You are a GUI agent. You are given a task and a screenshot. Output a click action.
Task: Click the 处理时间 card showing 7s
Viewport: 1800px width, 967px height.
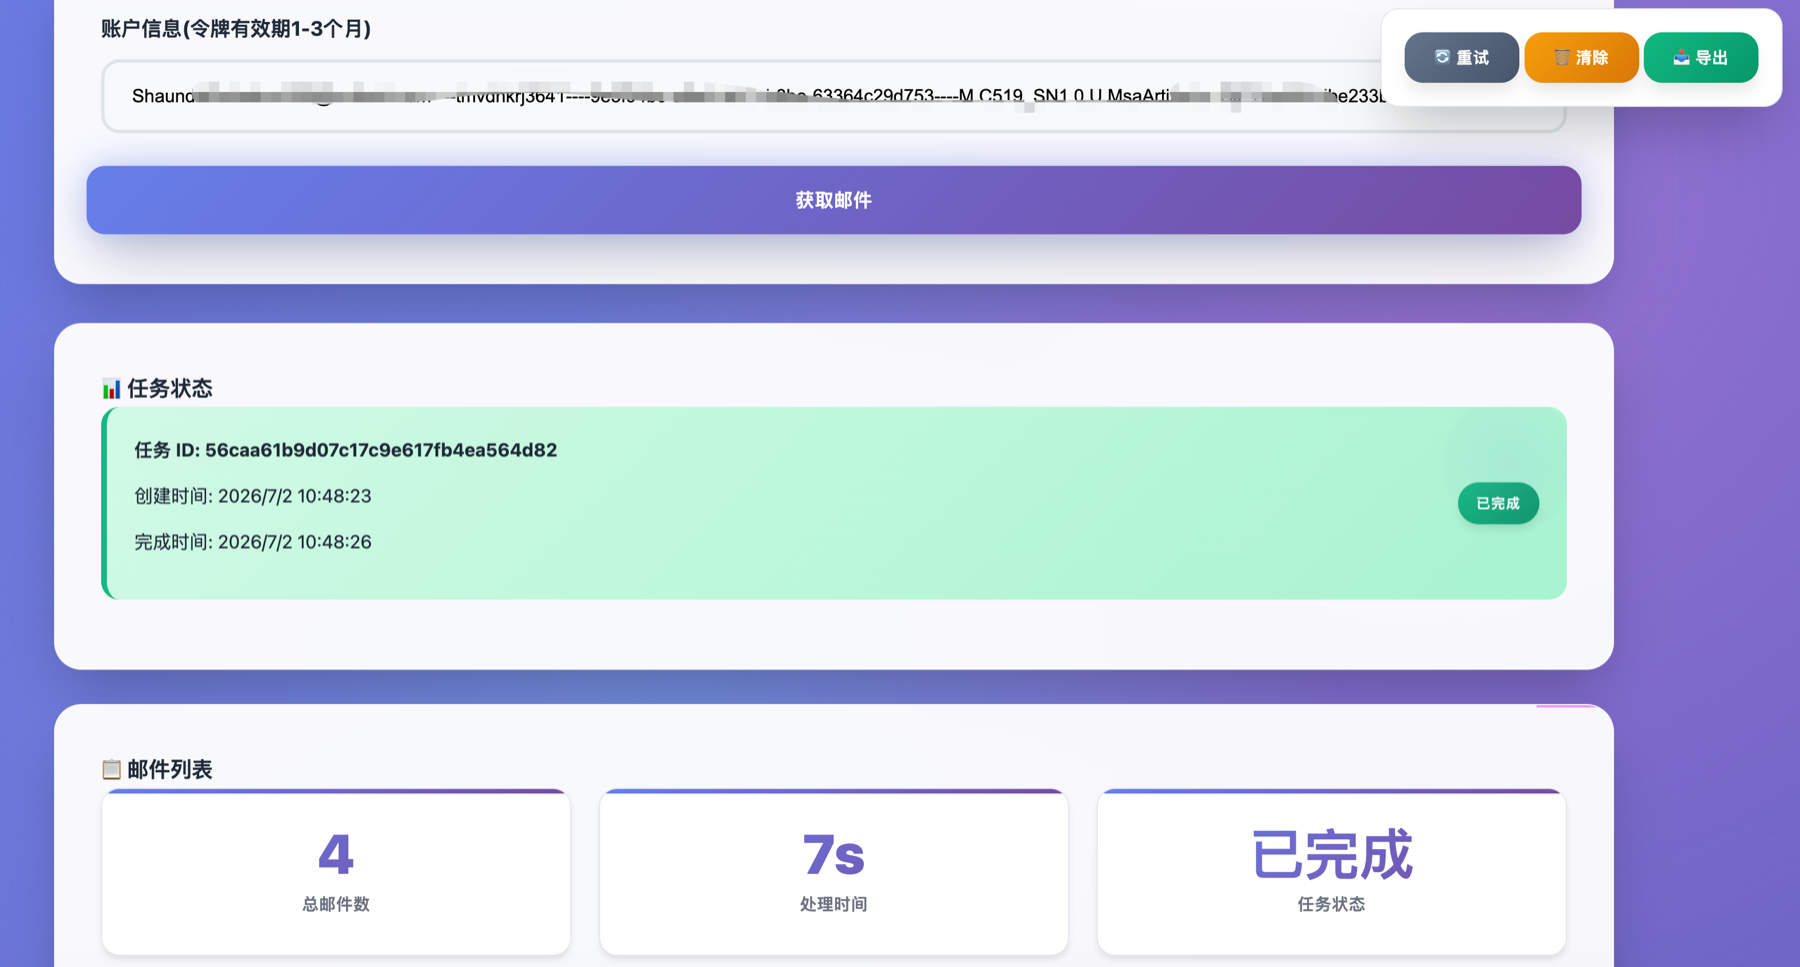834,872
